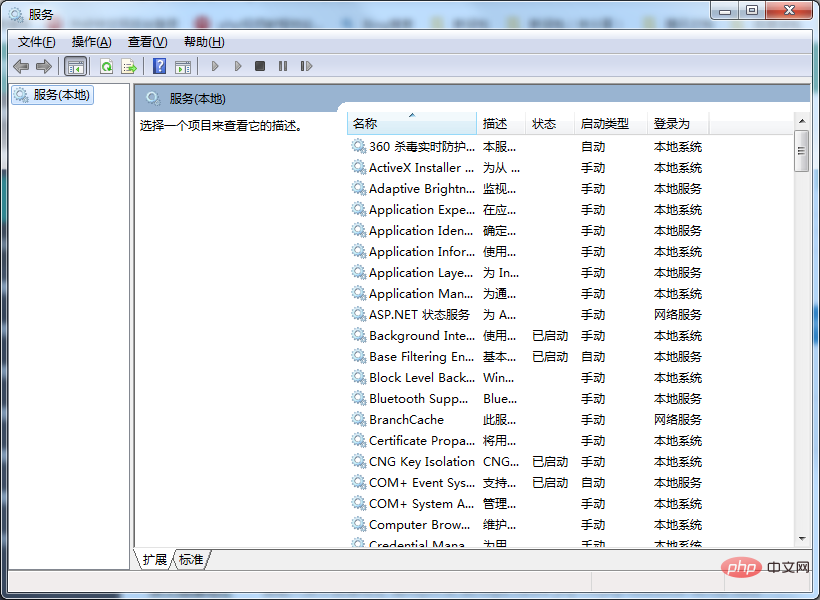Click gear icon beside COM+ System A...
The width and height of the screenshot is (820, 600).
[358, 503]
